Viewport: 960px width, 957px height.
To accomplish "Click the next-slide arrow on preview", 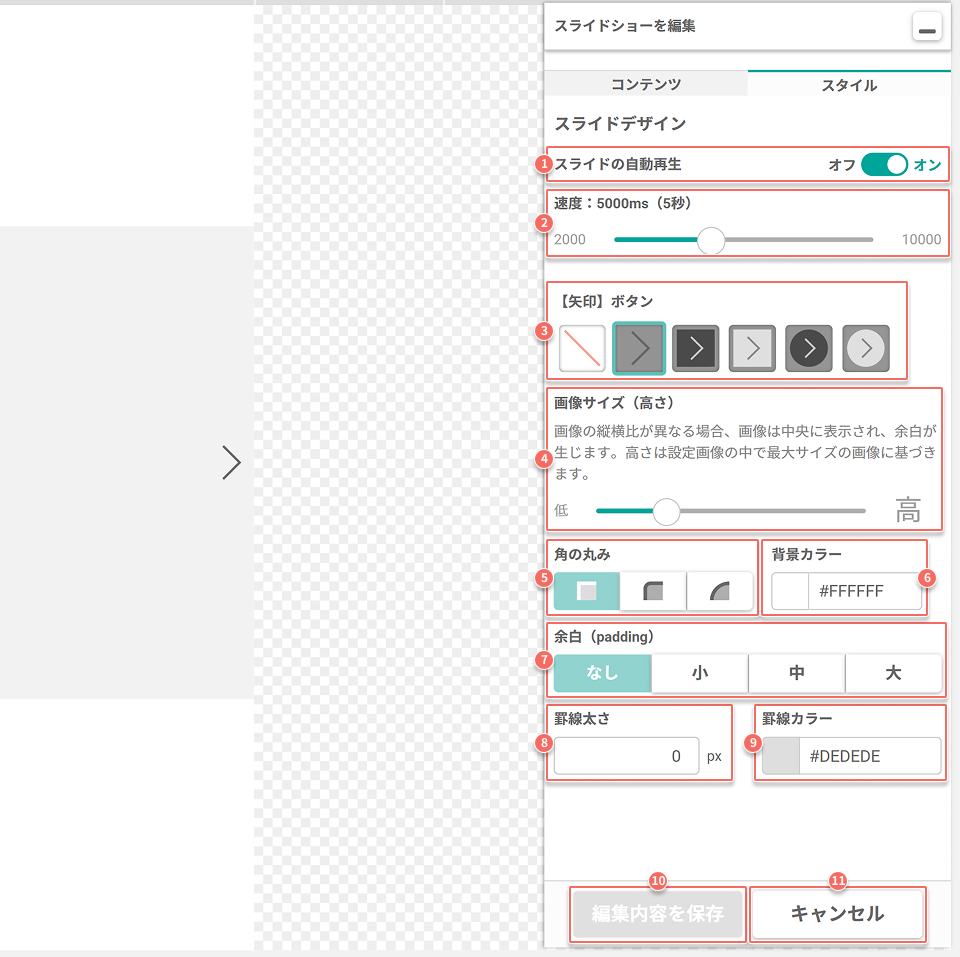I will tap(231, 462).
